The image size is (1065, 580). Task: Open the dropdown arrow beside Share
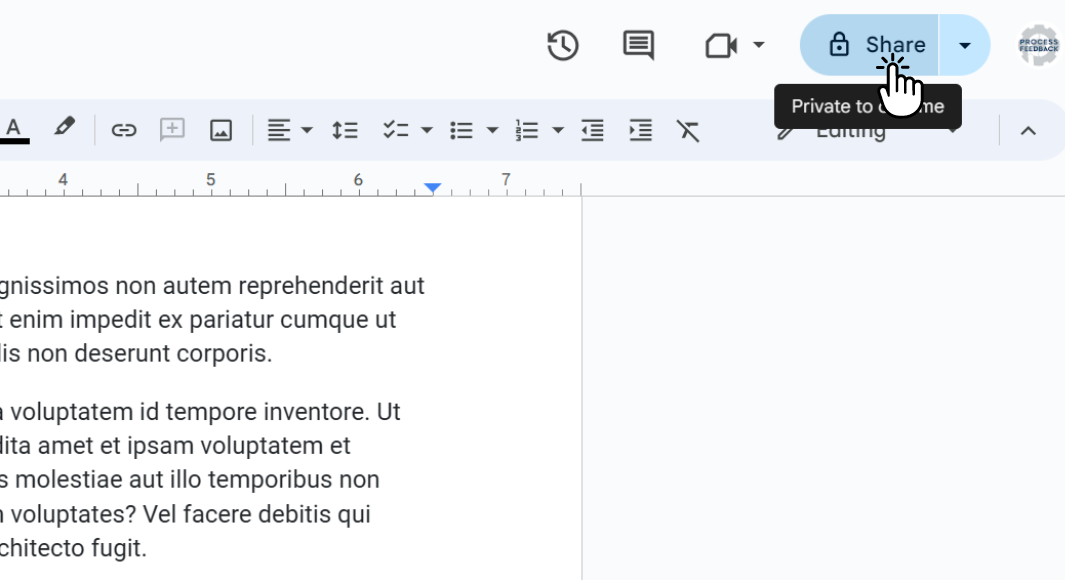coord(964,45)
